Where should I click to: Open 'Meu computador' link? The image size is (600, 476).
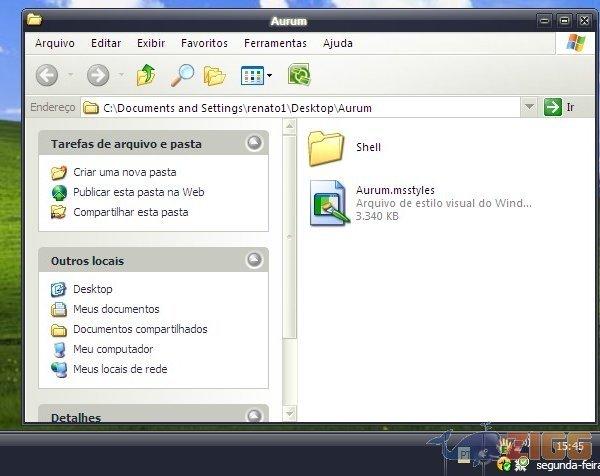point(113,349)
